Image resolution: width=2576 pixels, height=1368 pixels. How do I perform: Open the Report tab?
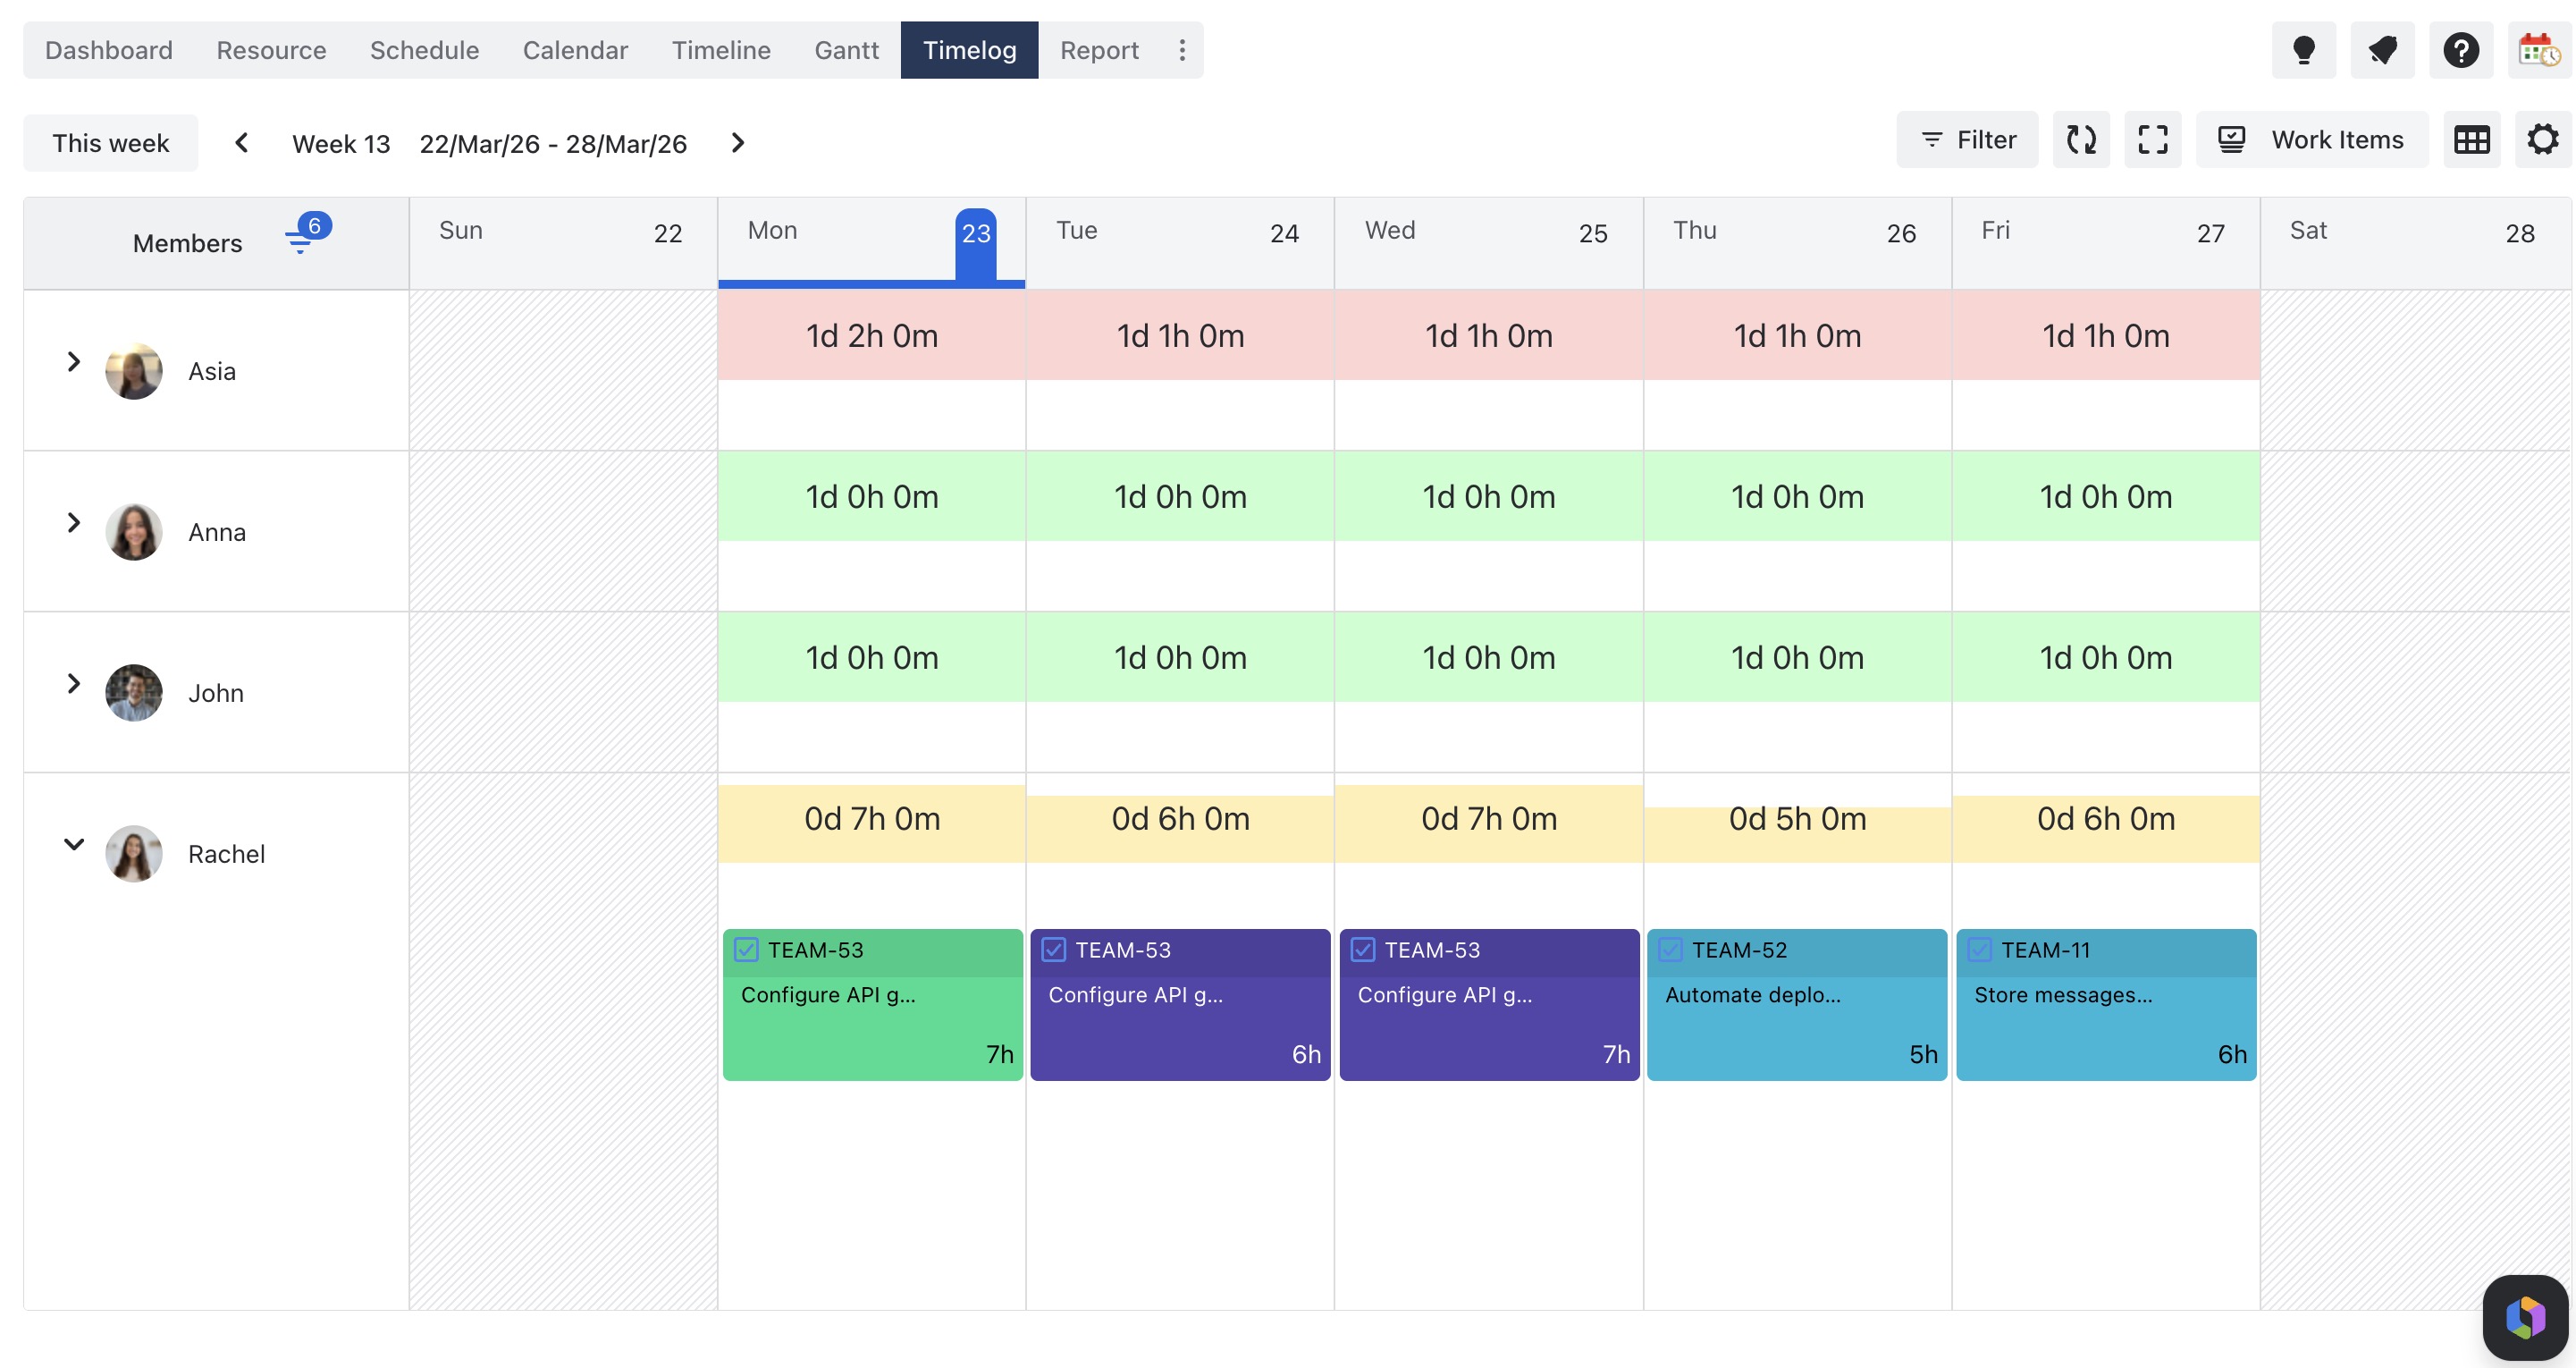pos(1099,50)
